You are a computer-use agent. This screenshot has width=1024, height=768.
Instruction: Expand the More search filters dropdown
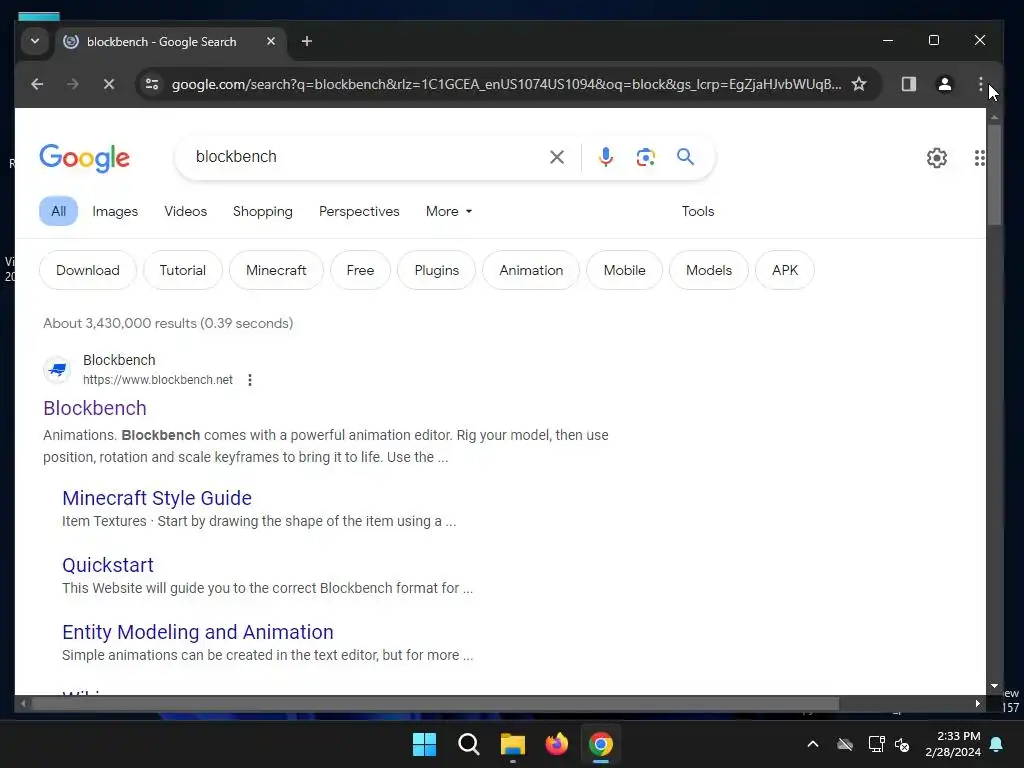[449, 211]
